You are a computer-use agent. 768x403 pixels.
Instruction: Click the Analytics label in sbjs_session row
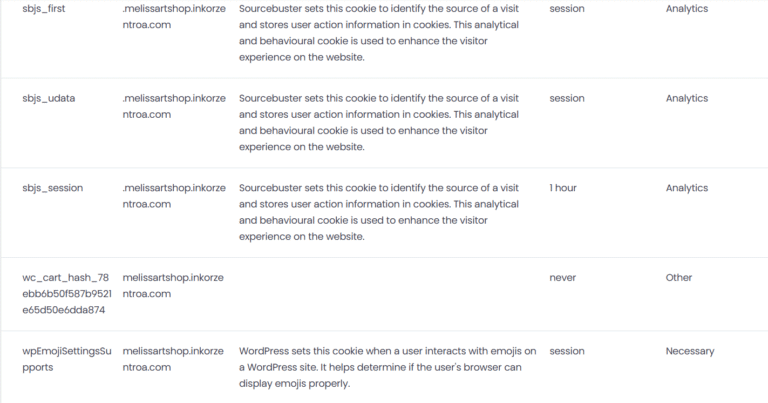(x=687, y=188)
